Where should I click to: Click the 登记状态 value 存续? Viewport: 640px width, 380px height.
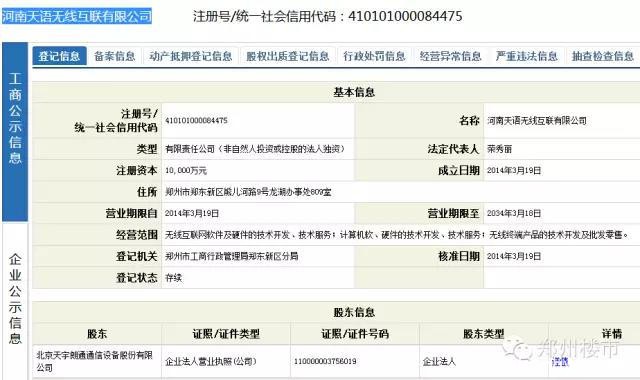[x=173, y=278]
